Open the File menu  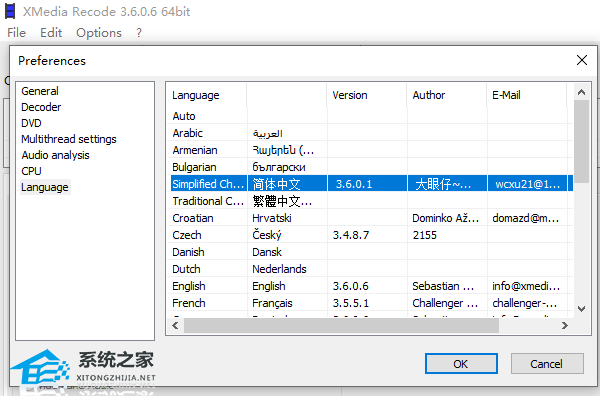16,33
